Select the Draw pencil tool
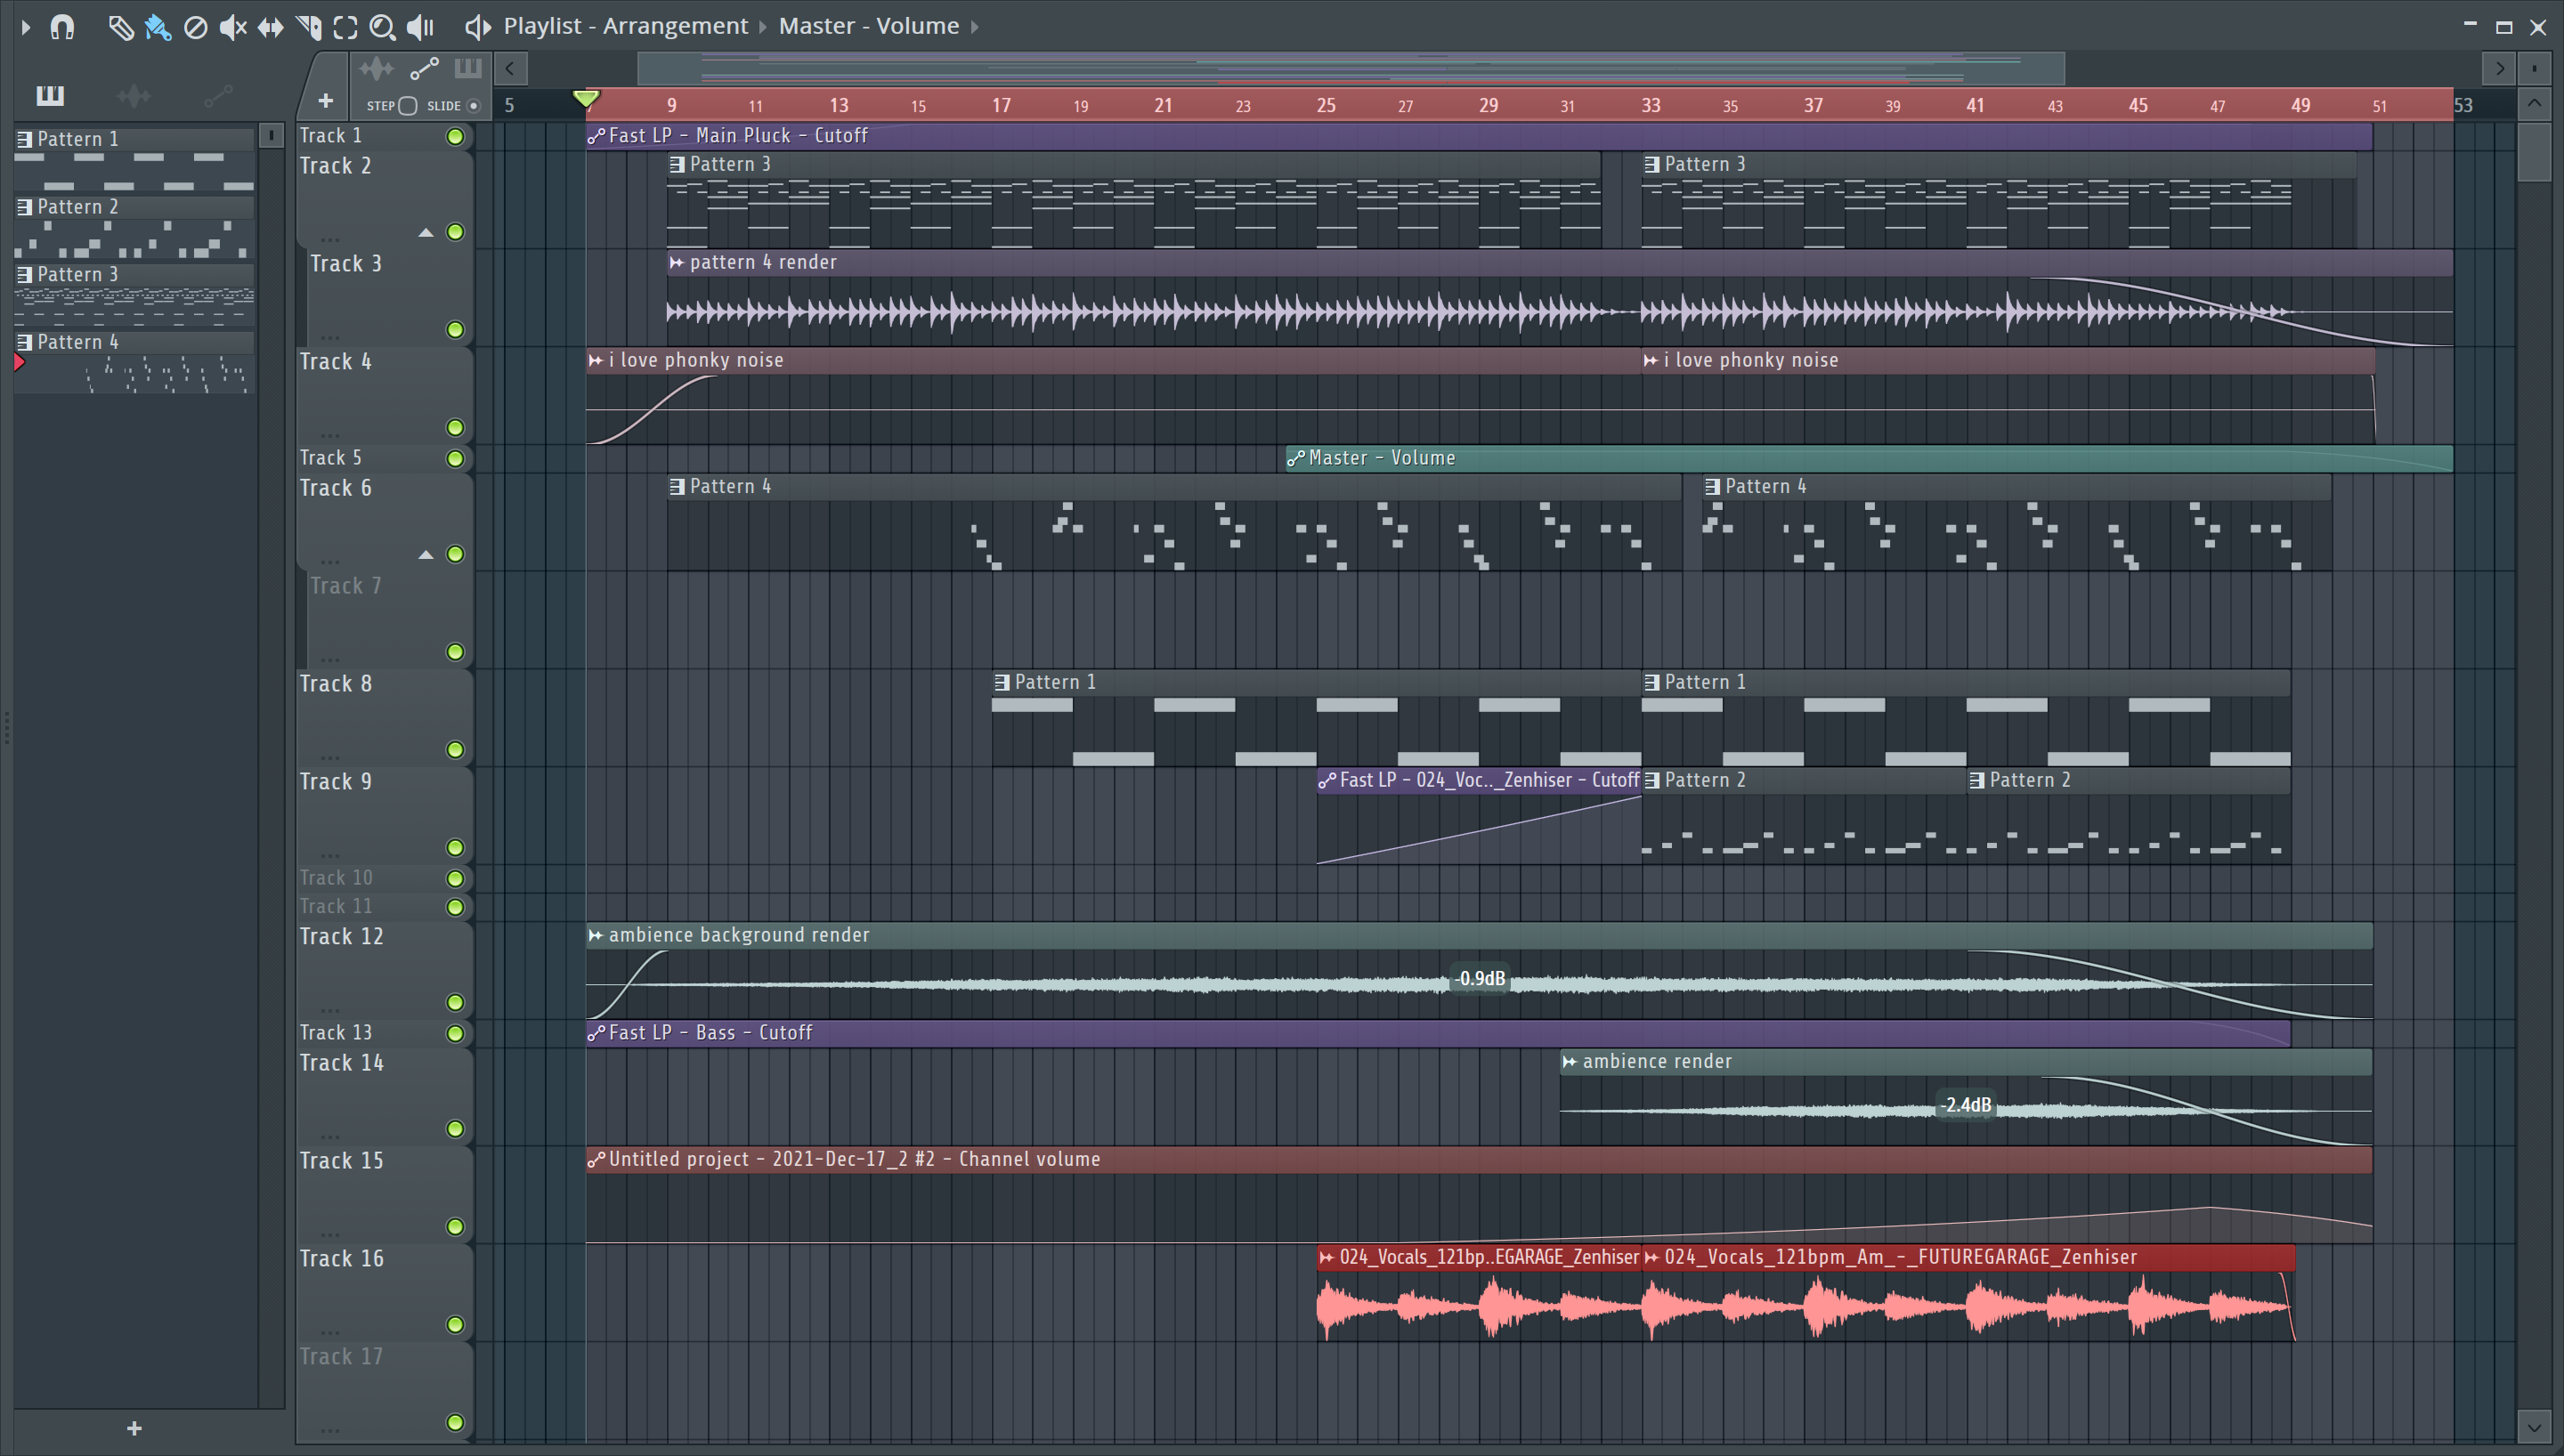This screenshot has width=2564, height=1456. [120, 27]
